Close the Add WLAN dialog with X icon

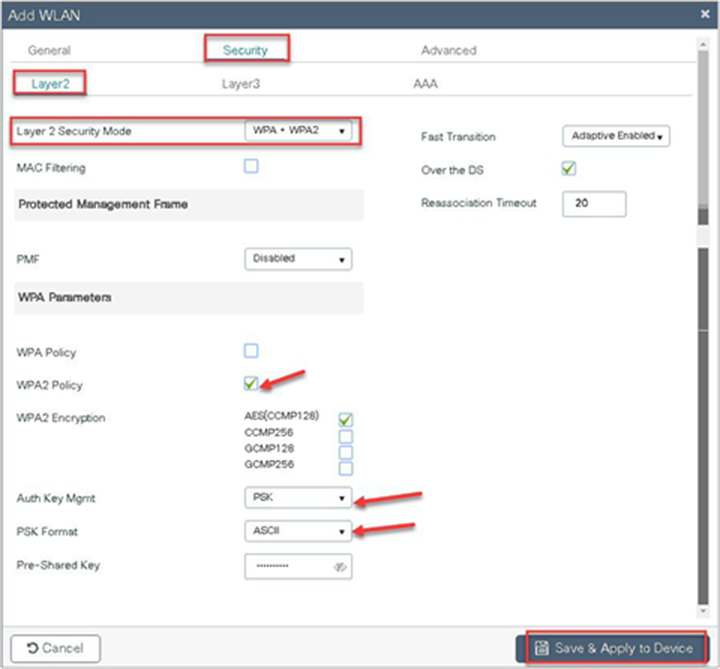705,14
